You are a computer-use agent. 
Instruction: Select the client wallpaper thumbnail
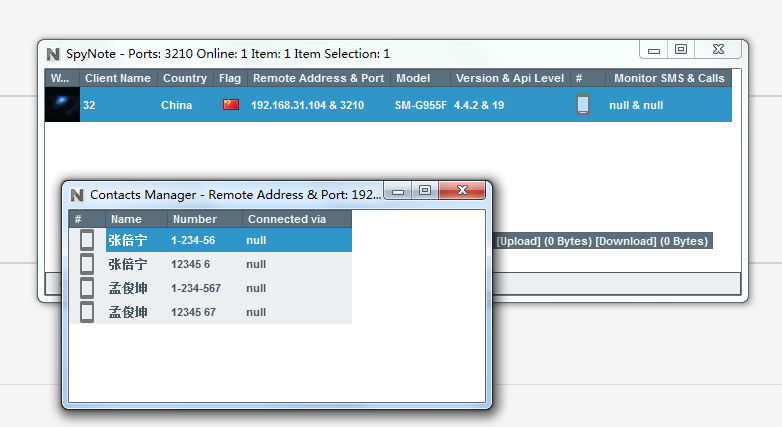pos(62,105)
